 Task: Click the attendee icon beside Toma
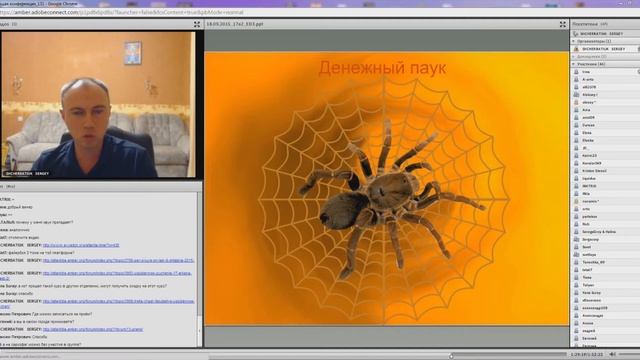coord(576,278)
